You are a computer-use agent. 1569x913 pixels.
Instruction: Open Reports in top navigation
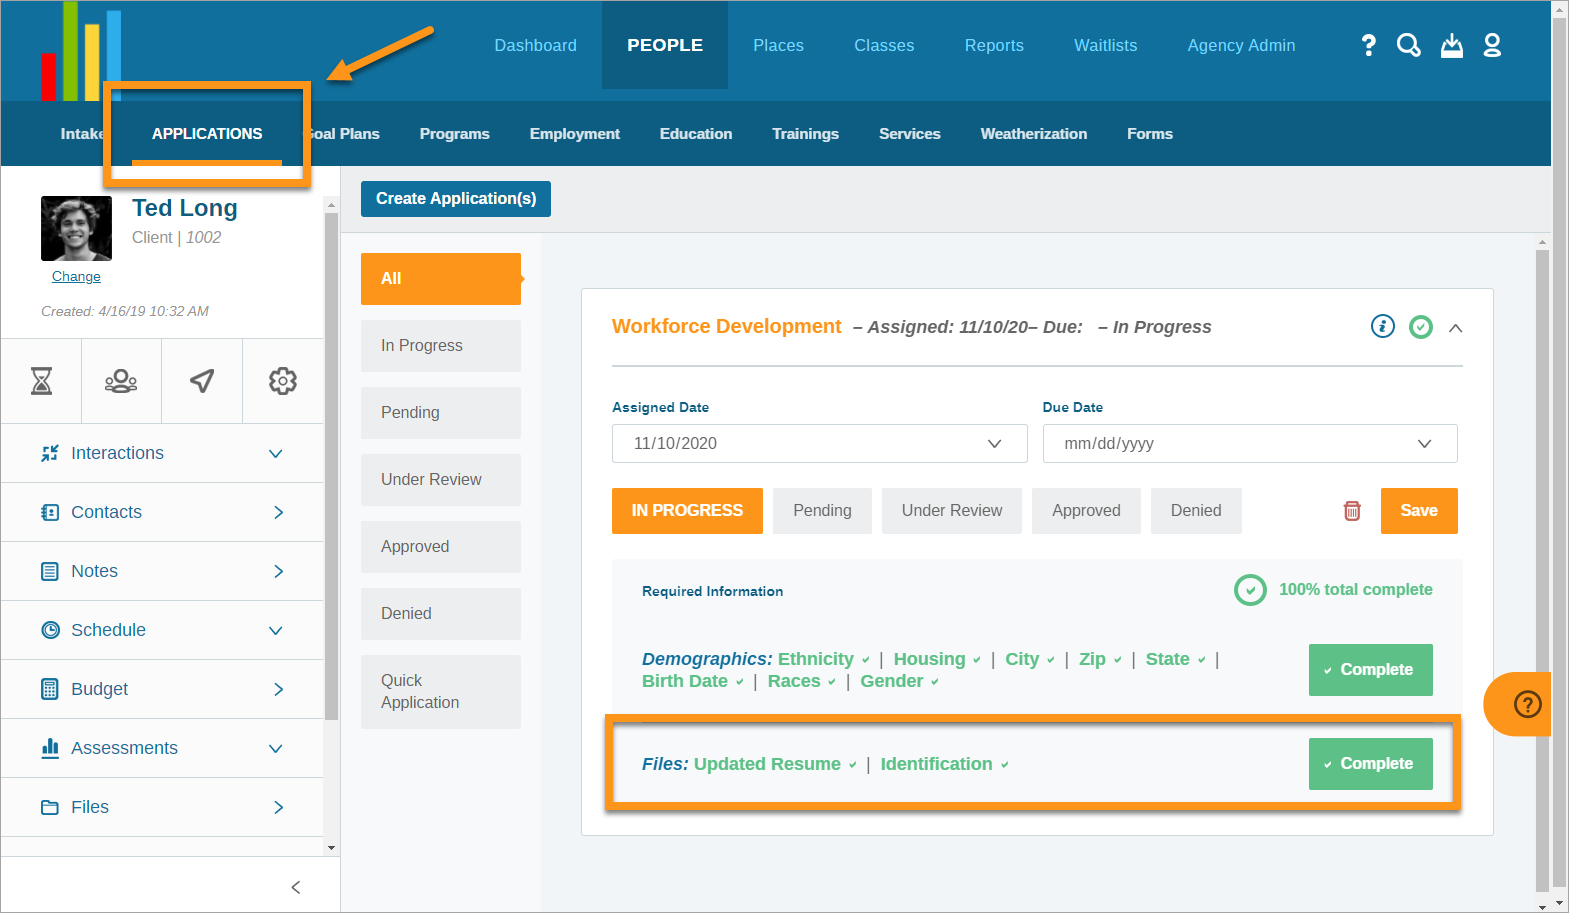pyautogui.click(x=994, y=45)
